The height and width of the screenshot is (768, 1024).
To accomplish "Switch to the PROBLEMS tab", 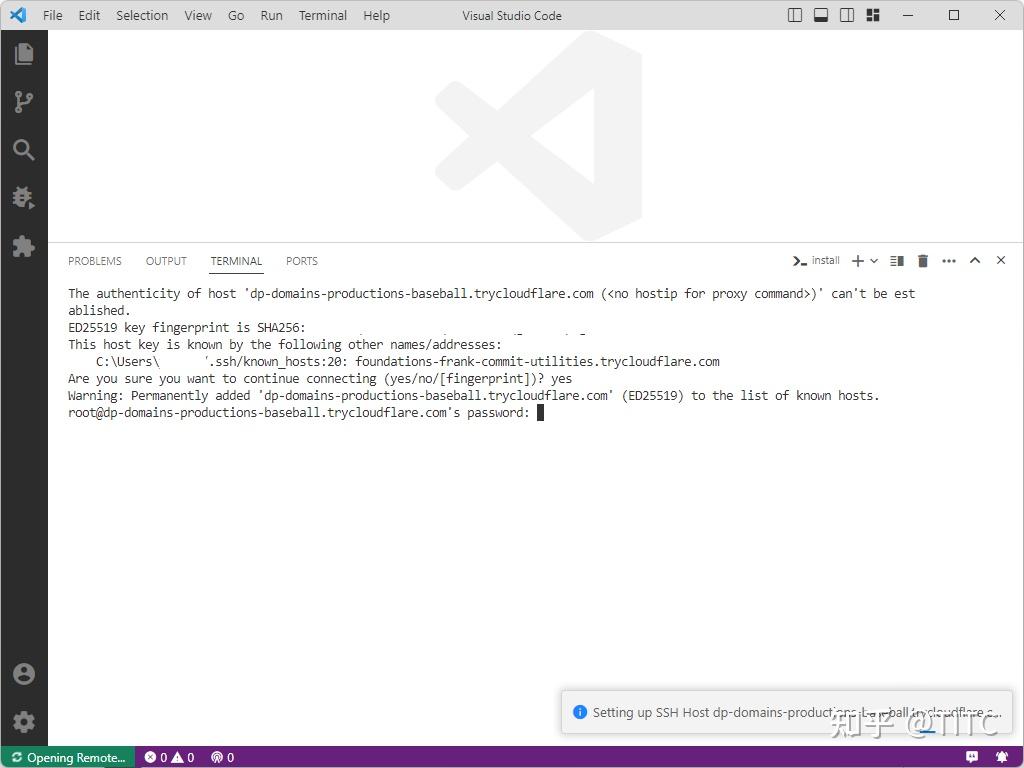I will tap(94, 261).
